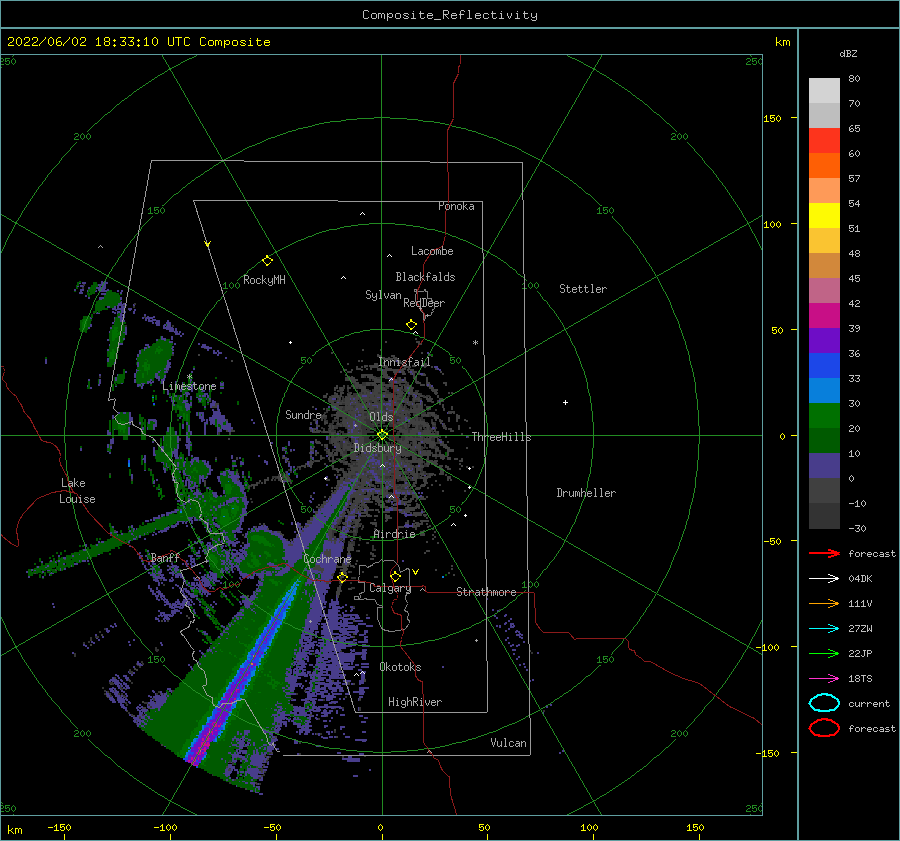
Task: Click the magenta 18TS arrow icon
Action: tap(824, 679)
